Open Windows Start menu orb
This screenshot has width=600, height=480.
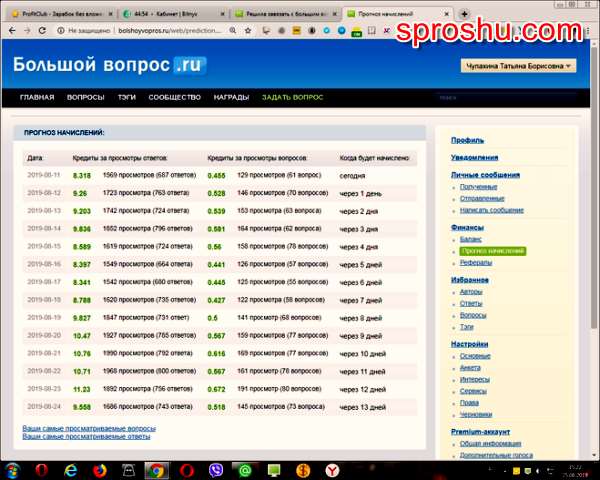(x=13, y=470)
